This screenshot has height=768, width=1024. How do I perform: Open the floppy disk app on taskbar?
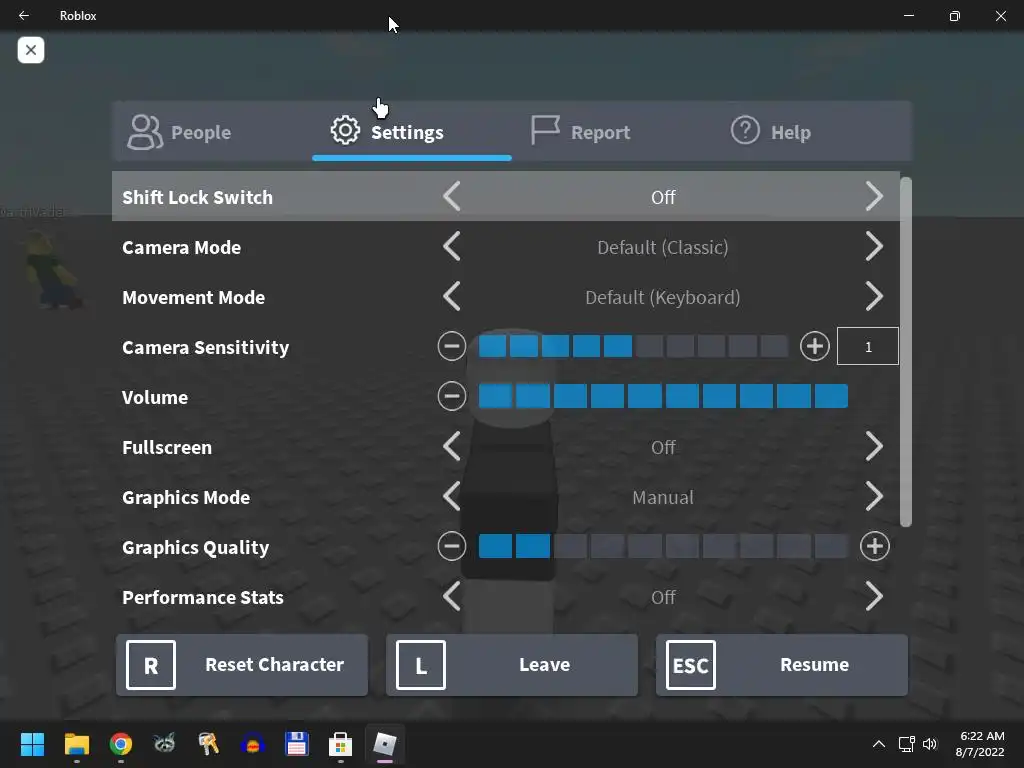pos(296,744)
